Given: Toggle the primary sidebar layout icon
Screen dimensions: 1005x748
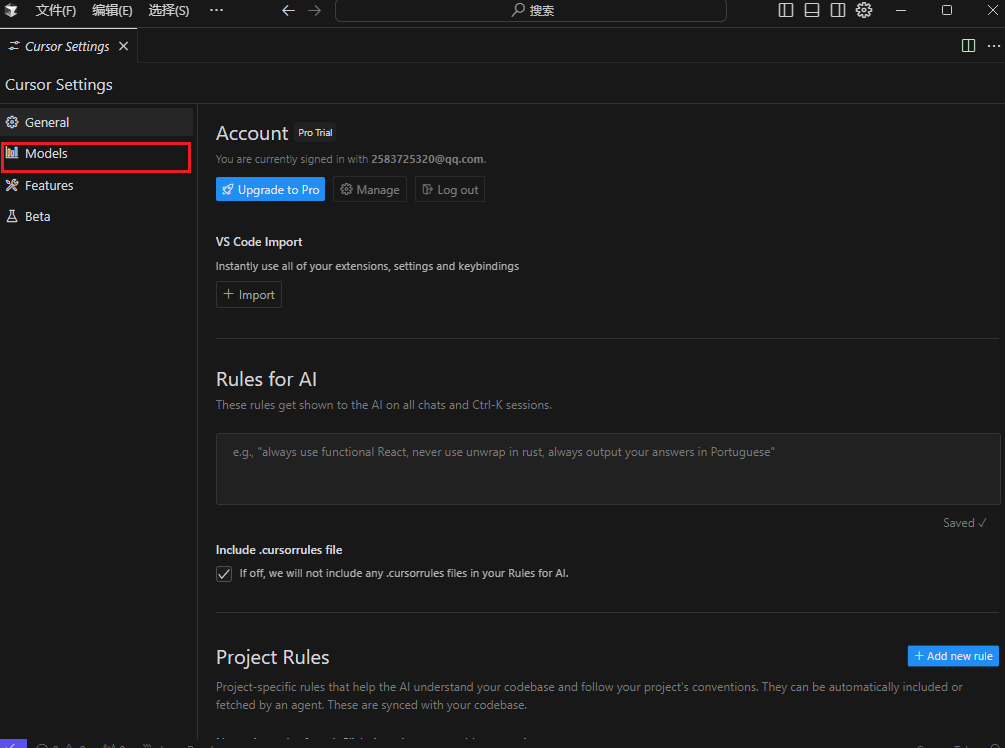Looking at the screenshot, I should (785, 10).
